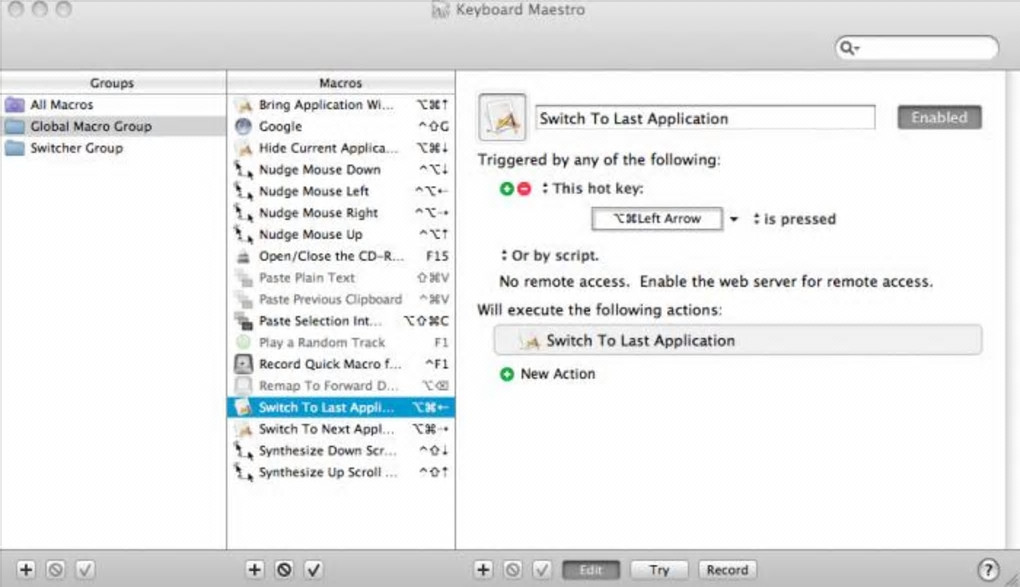Click the large macro icon beside name field
1020x587 pixels.
pos(502,117)
